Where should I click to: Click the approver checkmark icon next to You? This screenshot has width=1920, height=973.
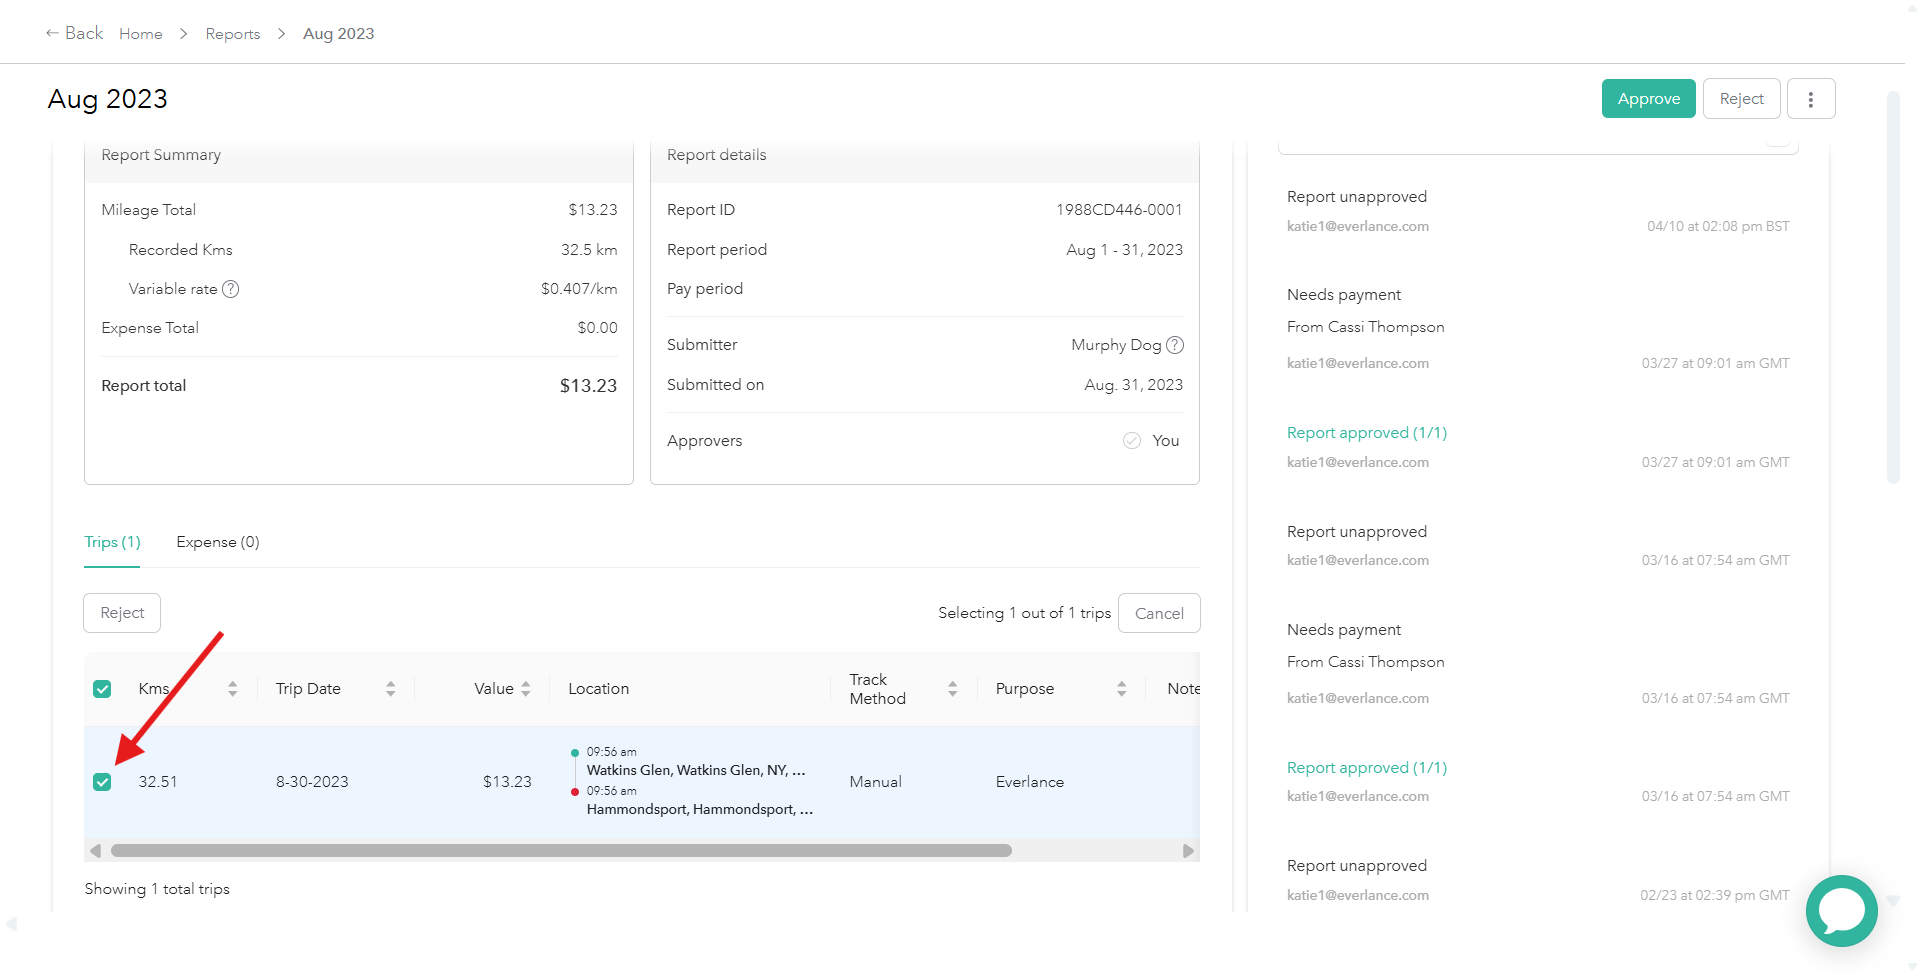pos(1131,441)
